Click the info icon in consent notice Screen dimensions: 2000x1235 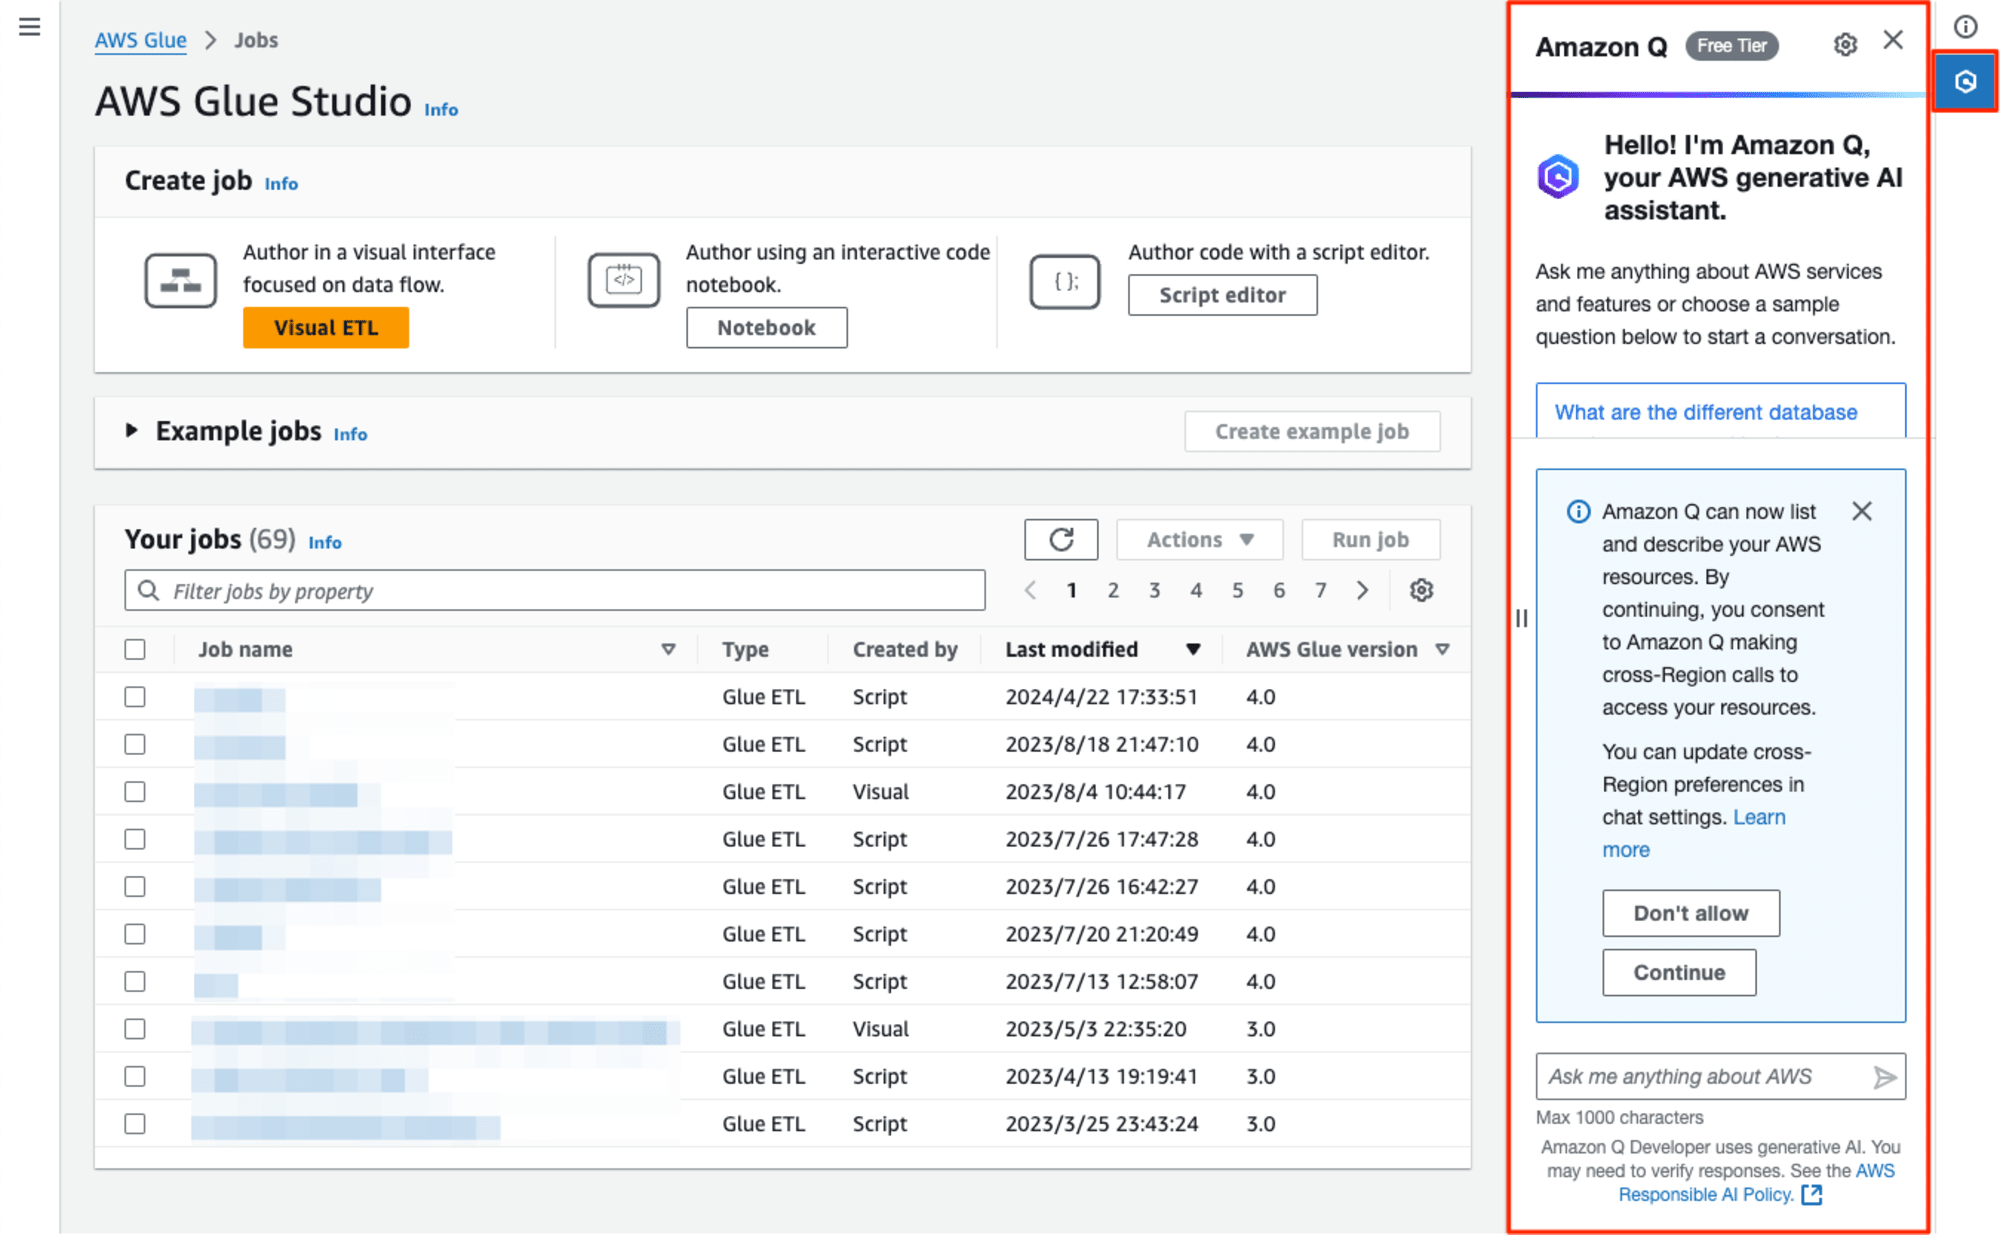click(1578, 512)
